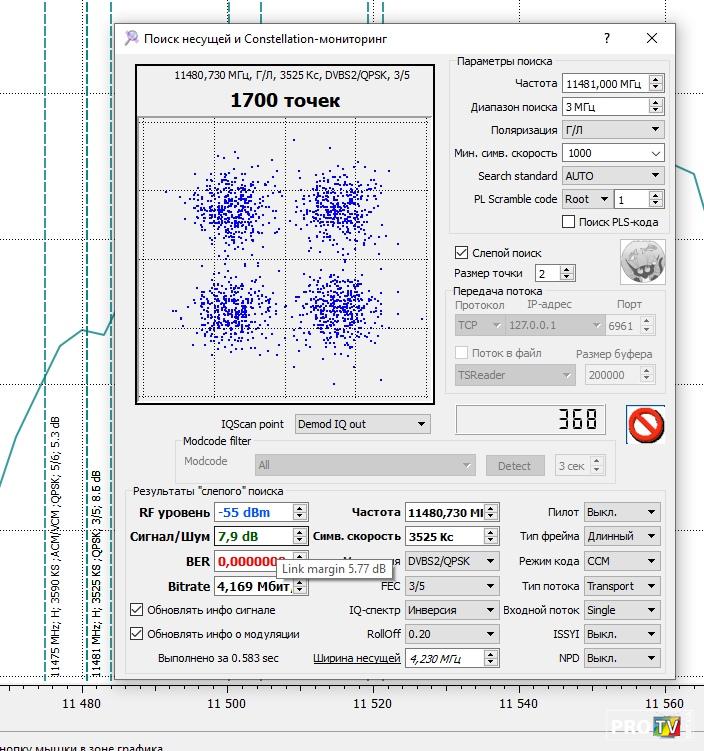Open the PL Scramble code Root dropdown
This screenshot has height=751, width=704.
point(586,200)
